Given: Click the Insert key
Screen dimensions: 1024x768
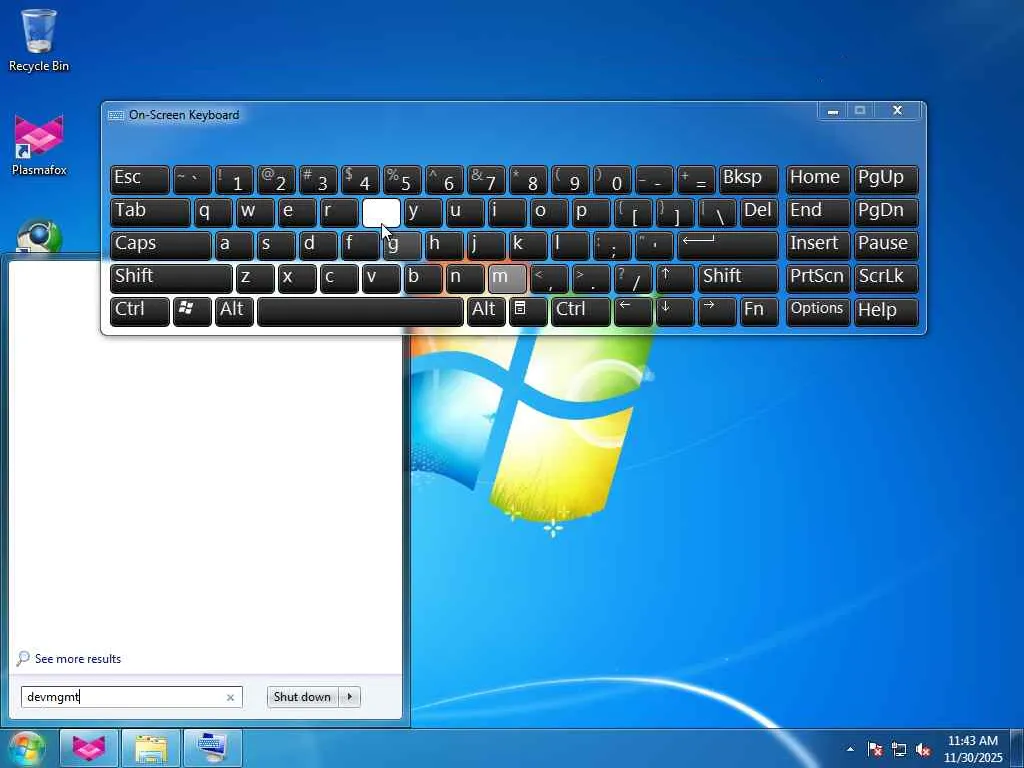Looking at the screenshot, I should [x=818, y=245].
